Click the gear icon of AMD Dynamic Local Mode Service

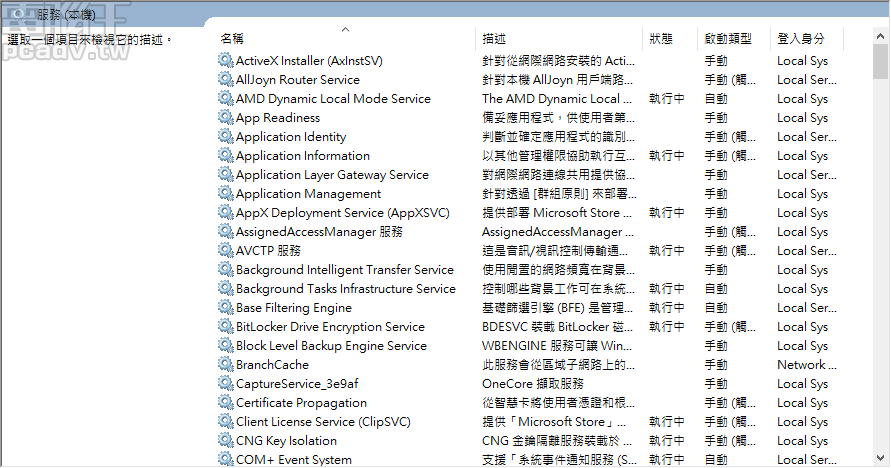click(226, 98)
